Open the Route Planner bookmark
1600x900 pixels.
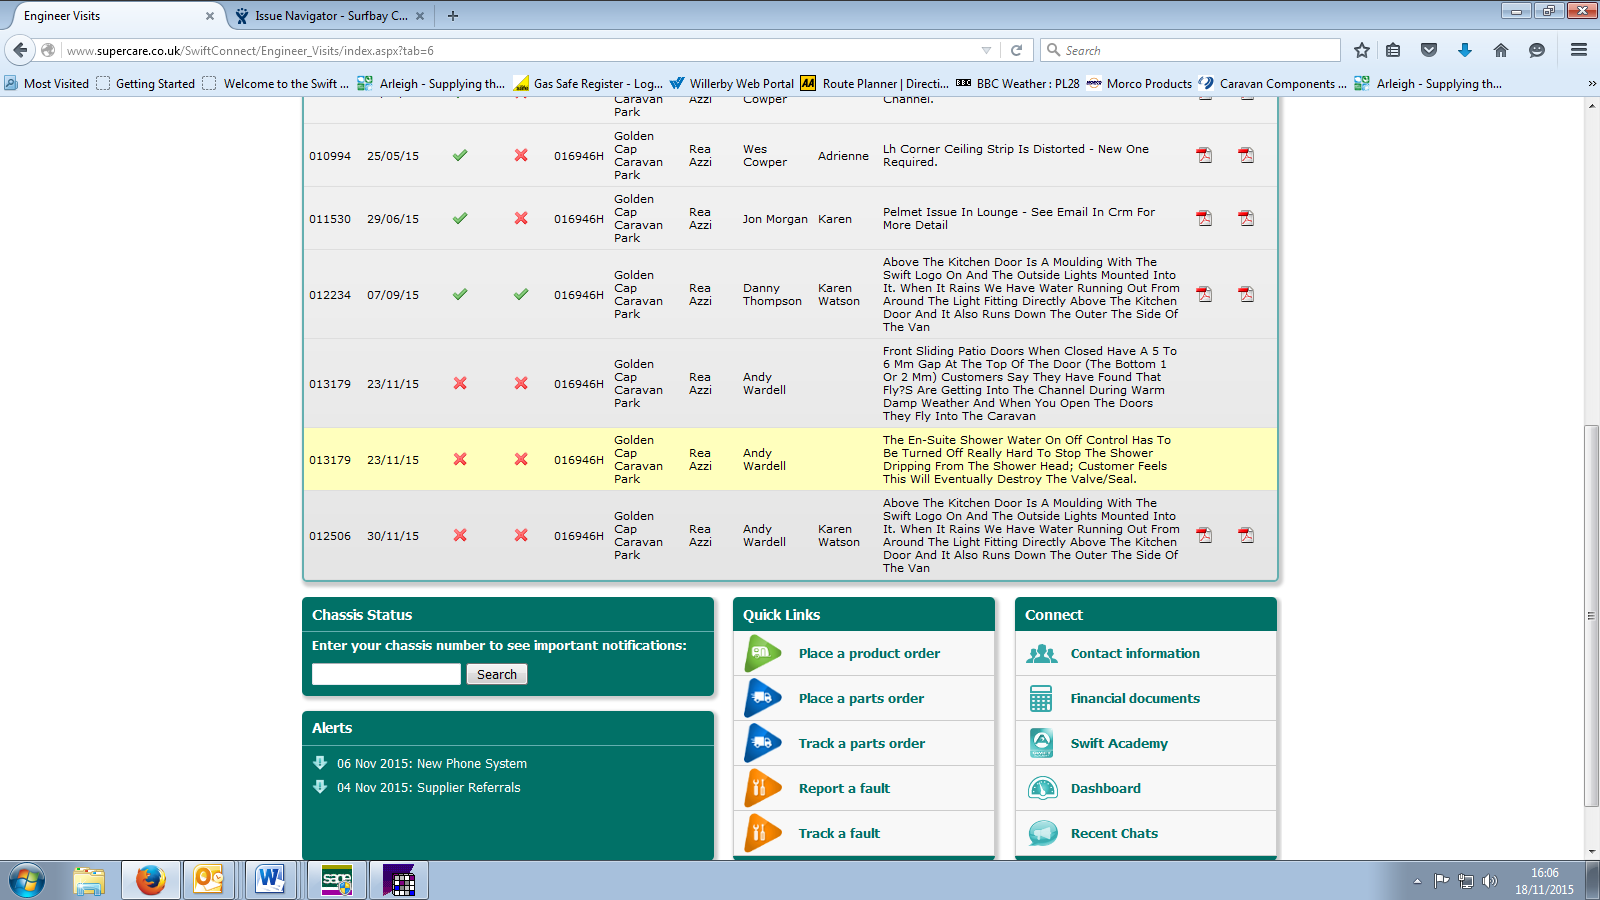pos(875,84)
